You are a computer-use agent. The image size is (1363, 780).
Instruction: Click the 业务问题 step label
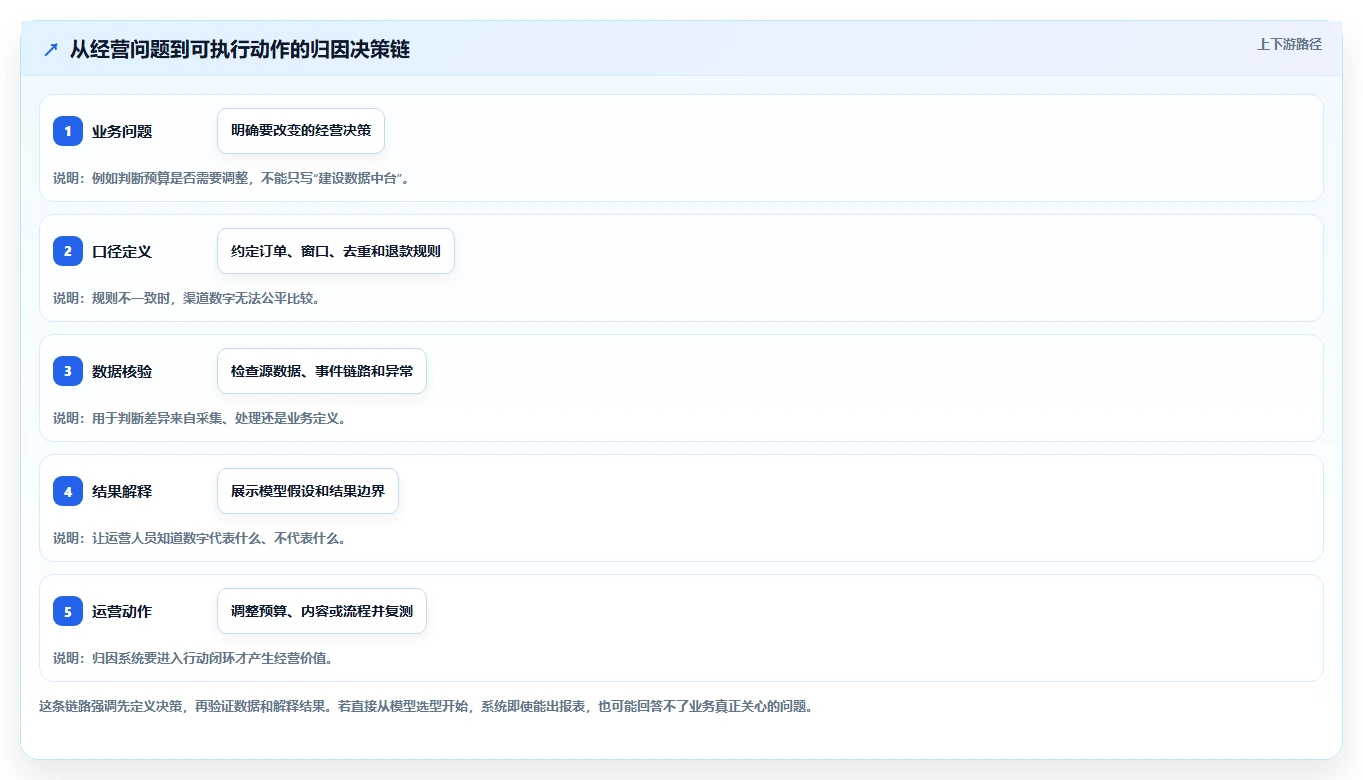(122, 132)
